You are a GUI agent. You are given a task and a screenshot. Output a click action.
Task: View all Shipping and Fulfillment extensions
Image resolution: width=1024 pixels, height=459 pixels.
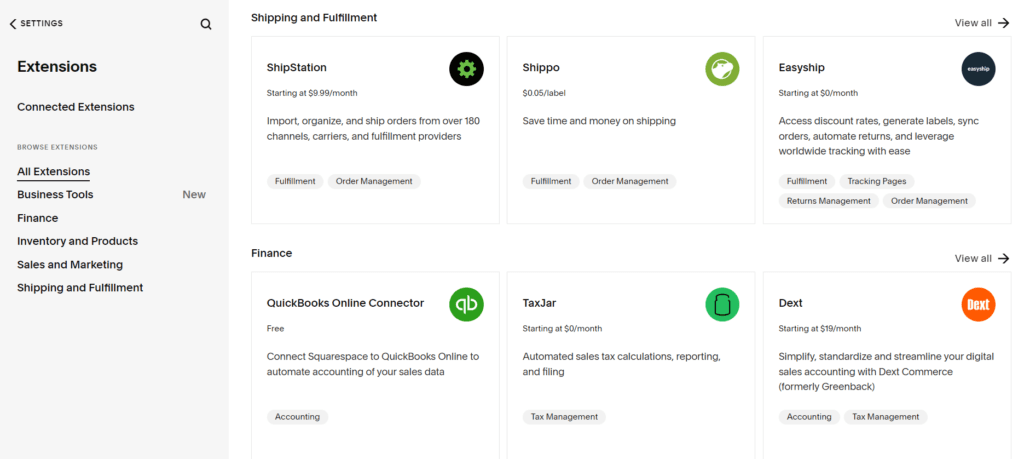point(982,23)
